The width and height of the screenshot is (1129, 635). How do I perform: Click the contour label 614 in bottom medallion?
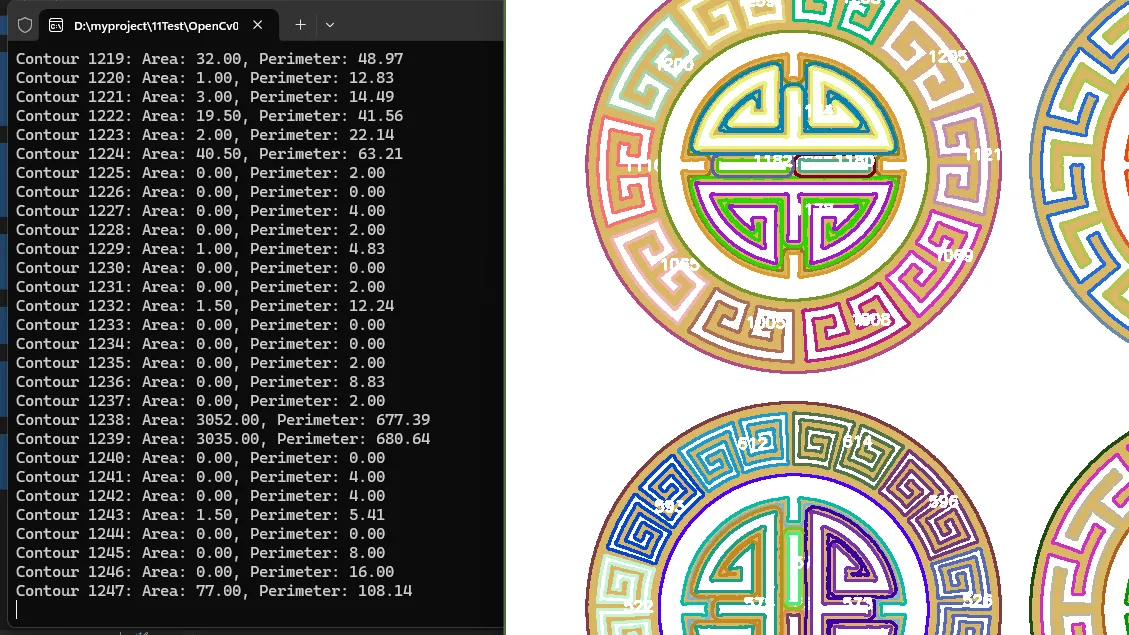click(x=857, y=442)
